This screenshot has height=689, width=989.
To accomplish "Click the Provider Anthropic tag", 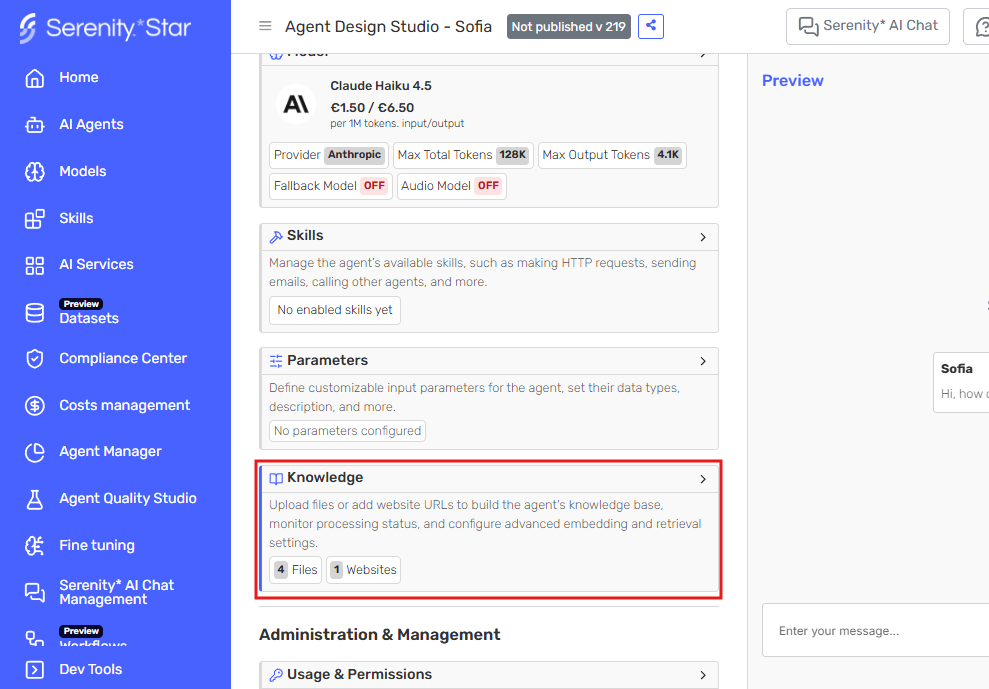I will click(x=329, y=155).
